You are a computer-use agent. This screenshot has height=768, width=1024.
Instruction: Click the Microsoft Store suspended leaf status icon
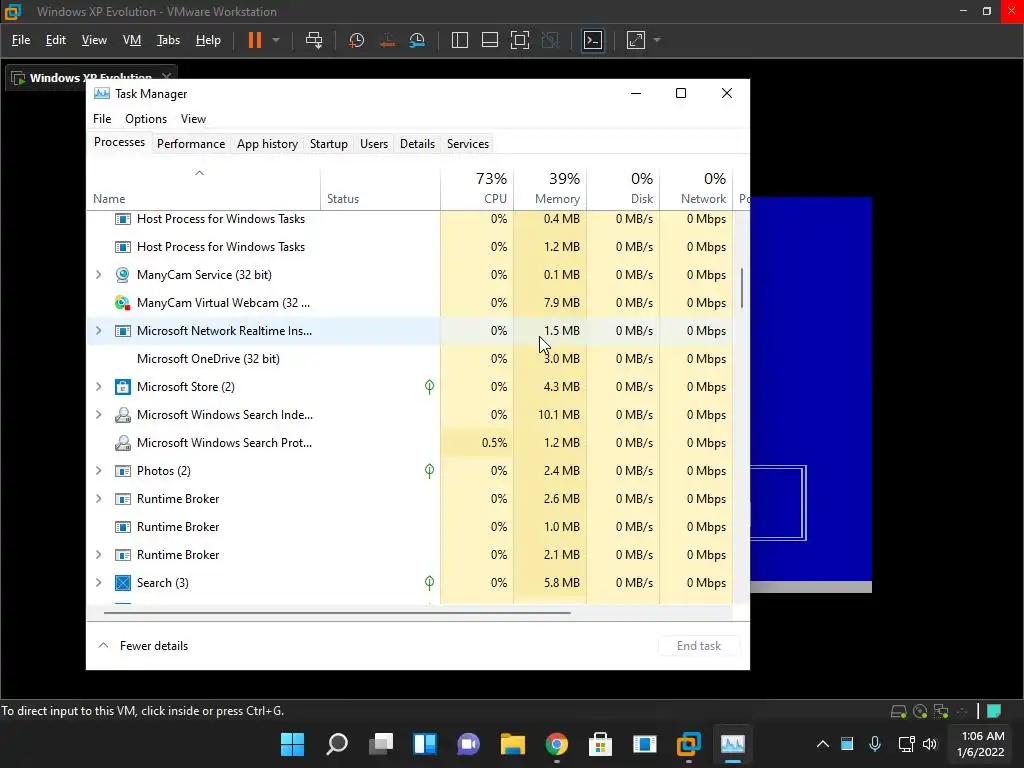tap(429, 387)
